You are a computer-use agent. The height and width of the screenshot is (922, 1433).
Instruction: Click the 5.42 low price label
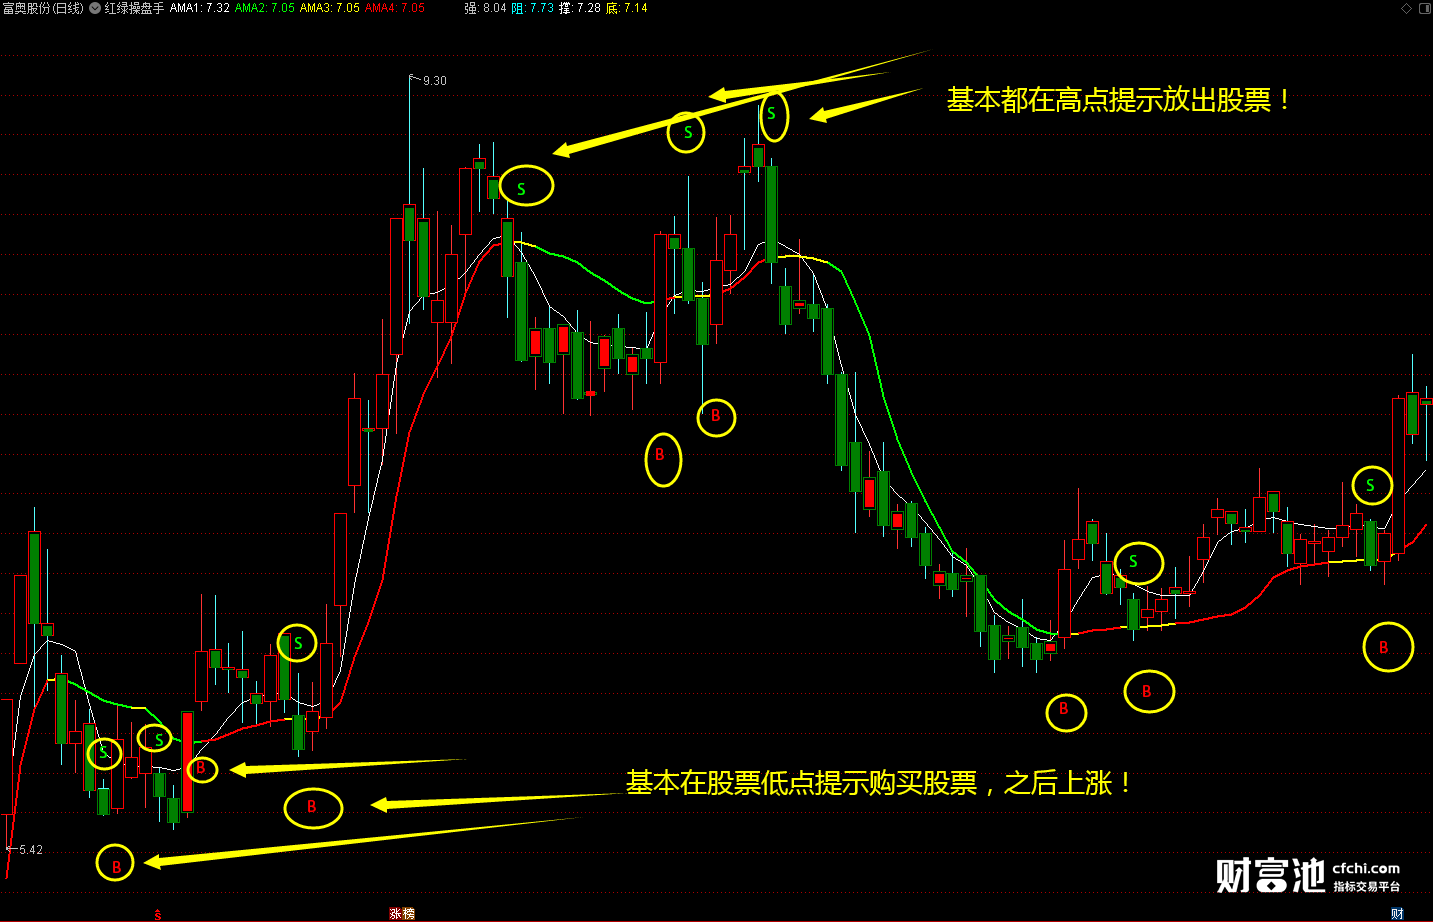(31, 850)
